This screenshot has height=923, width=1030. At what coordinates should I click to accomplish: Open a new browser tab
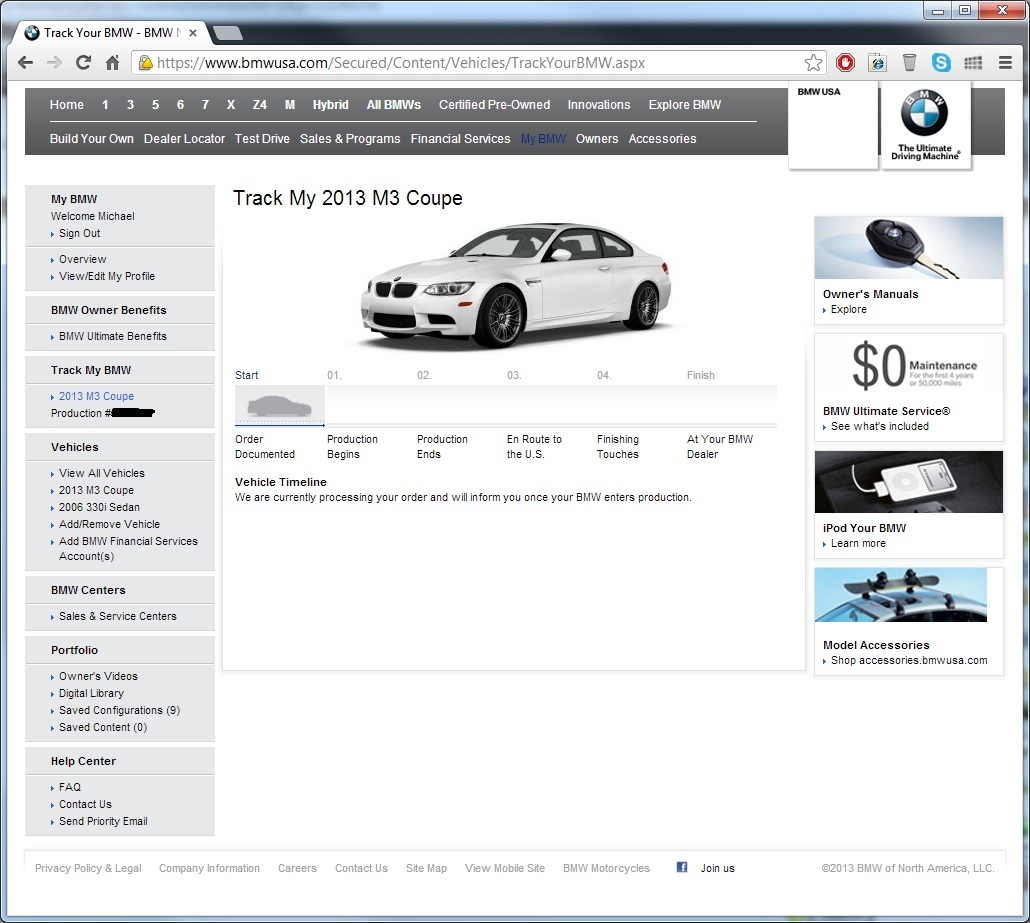click(228, 33)
